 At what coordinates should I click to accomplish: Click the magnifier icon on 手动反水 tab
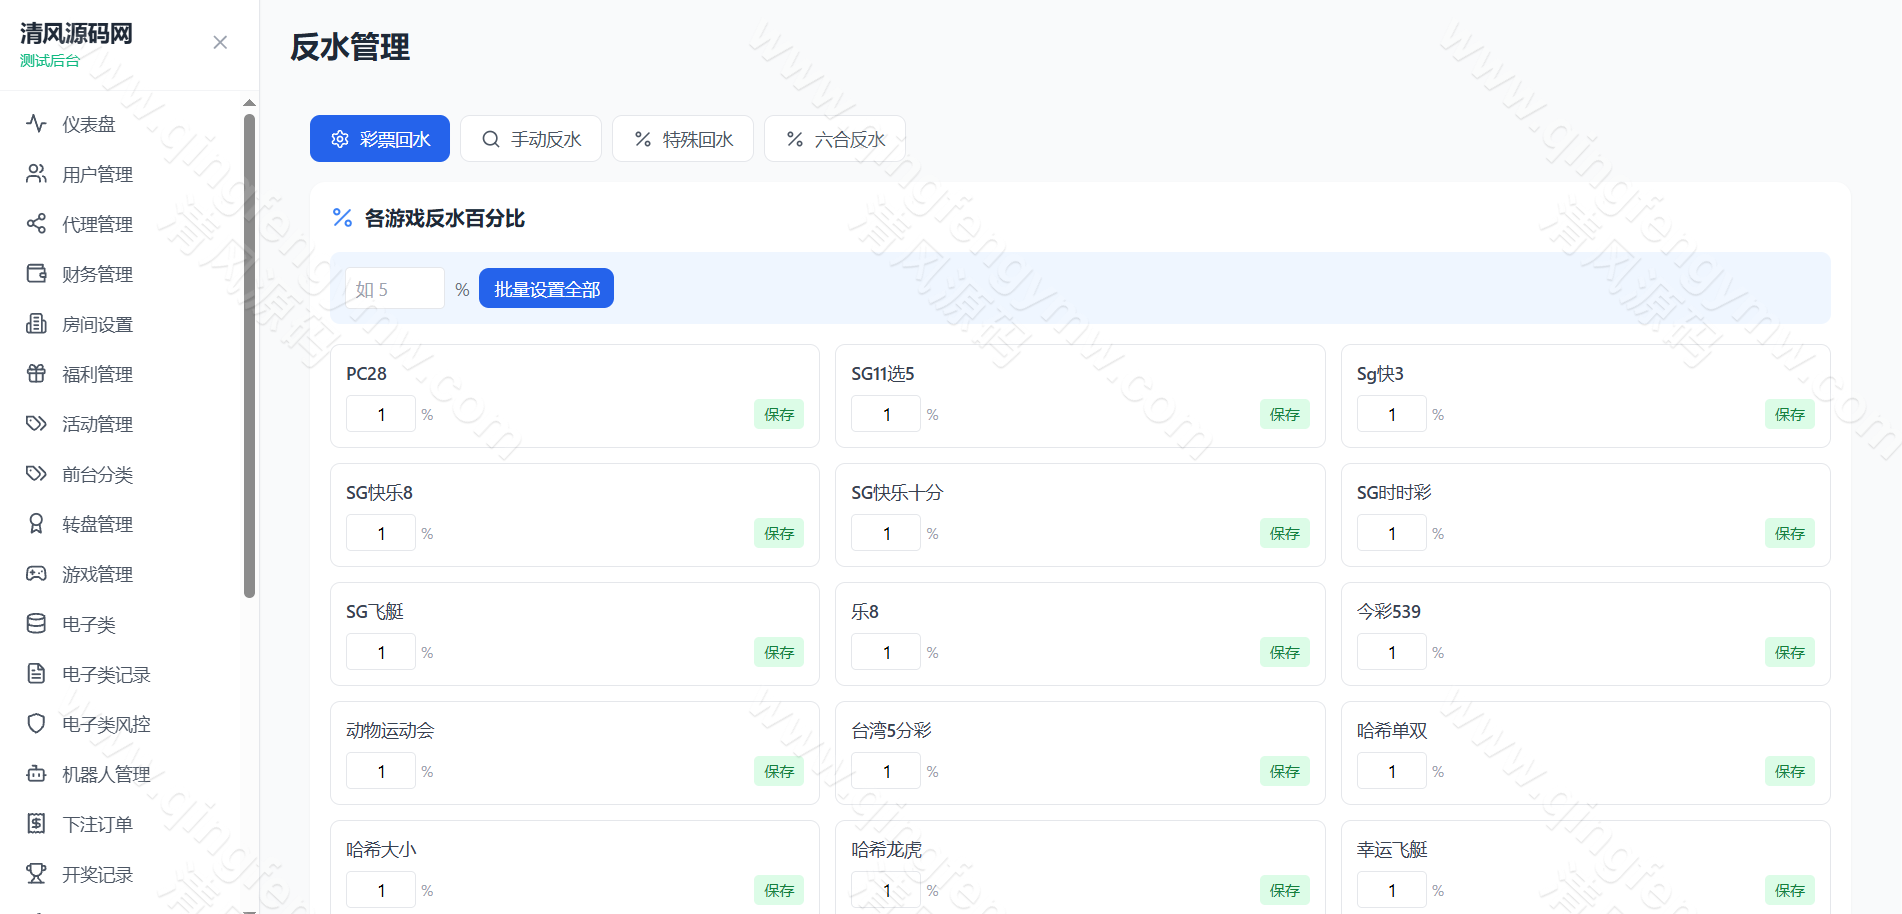point(491,139)
